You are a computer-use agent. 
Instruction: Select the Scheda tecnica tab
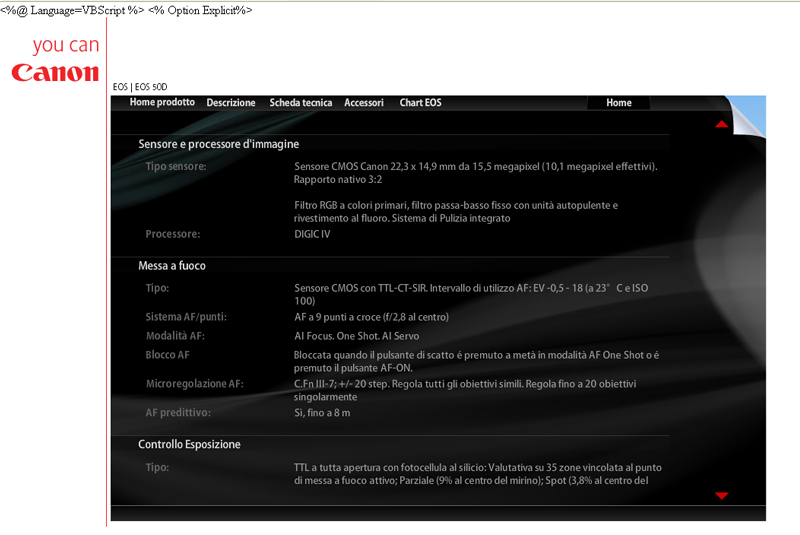[301, 103]
